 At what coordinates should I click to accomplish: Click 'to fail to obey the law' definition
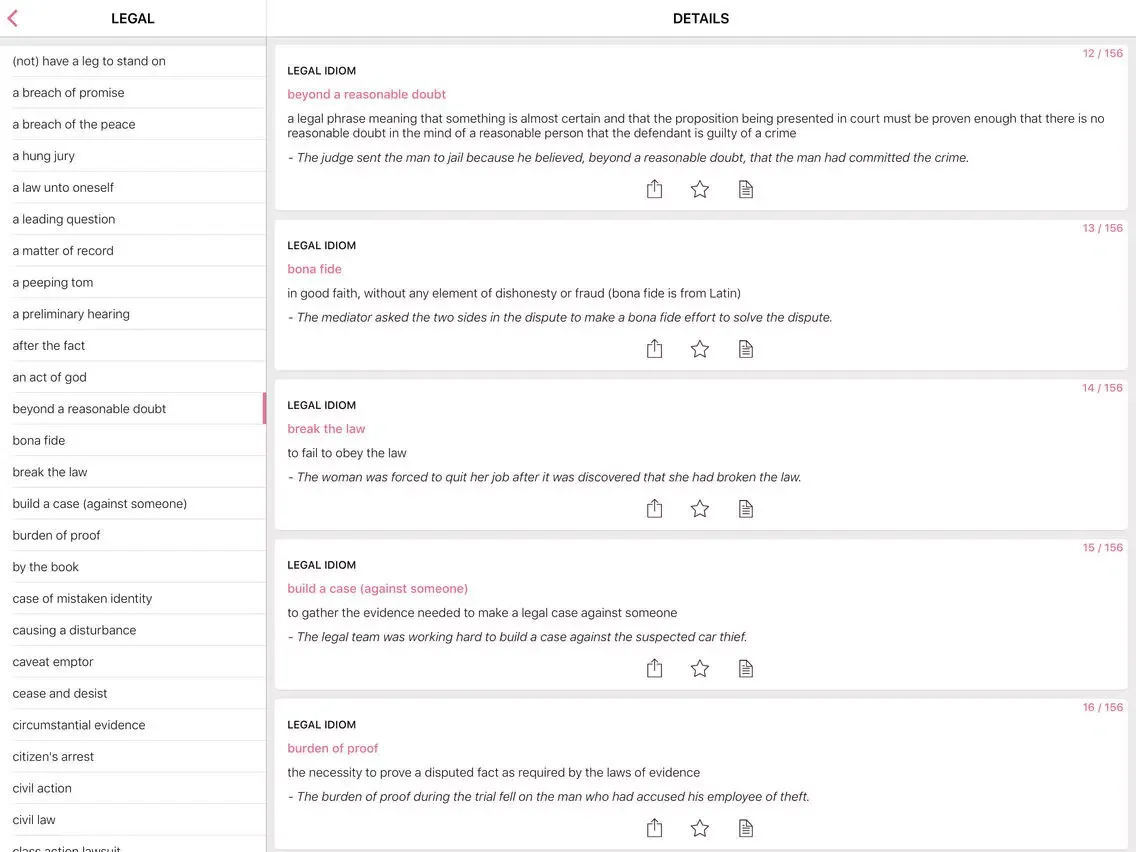click(x=347, y=453)
